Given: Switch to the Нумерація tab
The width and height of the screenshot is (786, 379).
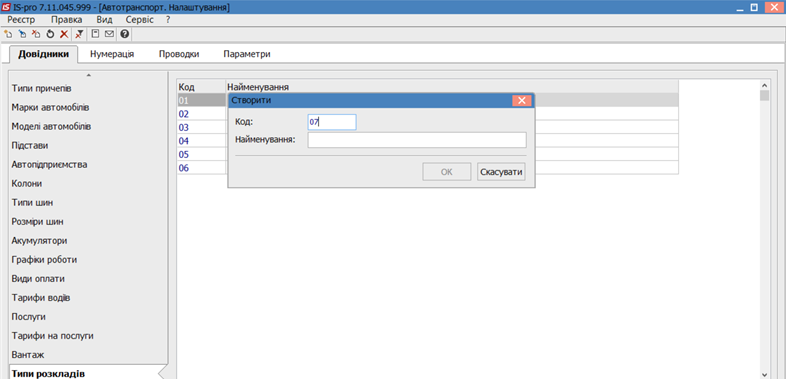Looking at the screenshot, I should tap(112, 54).
